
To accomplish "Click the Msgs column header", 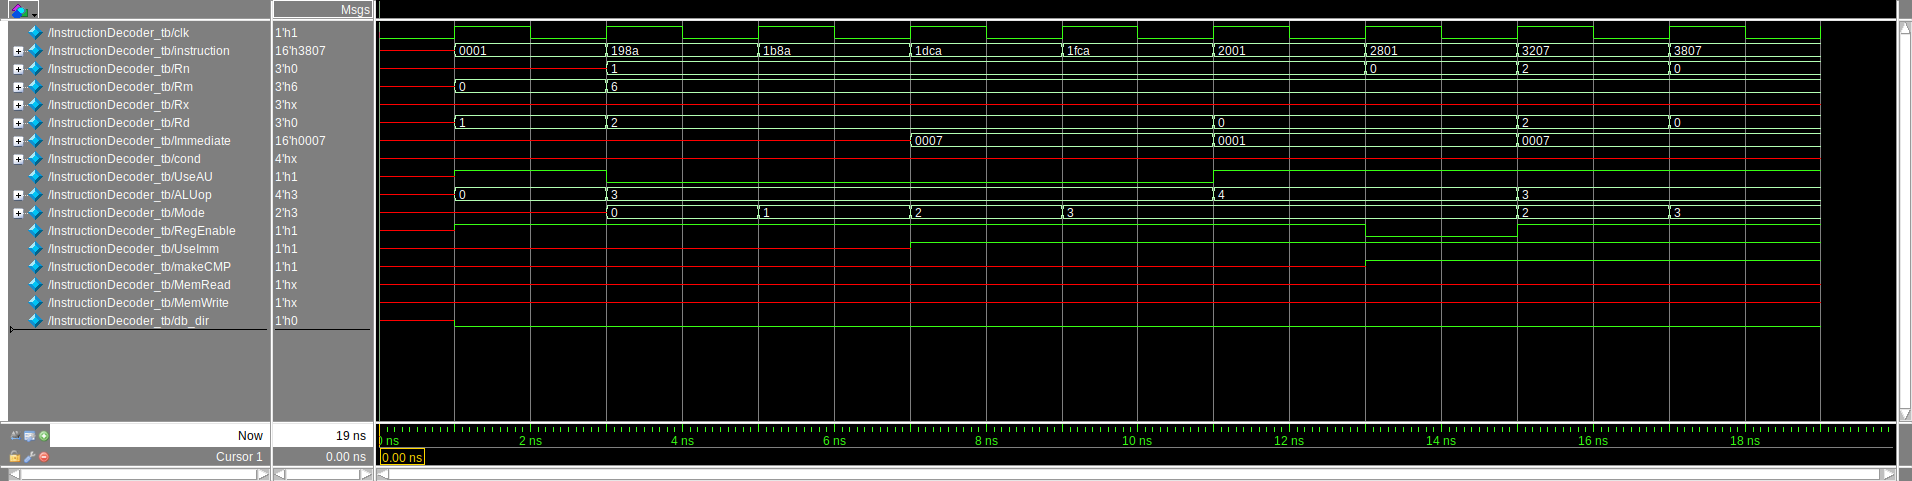I will point(322,10).
